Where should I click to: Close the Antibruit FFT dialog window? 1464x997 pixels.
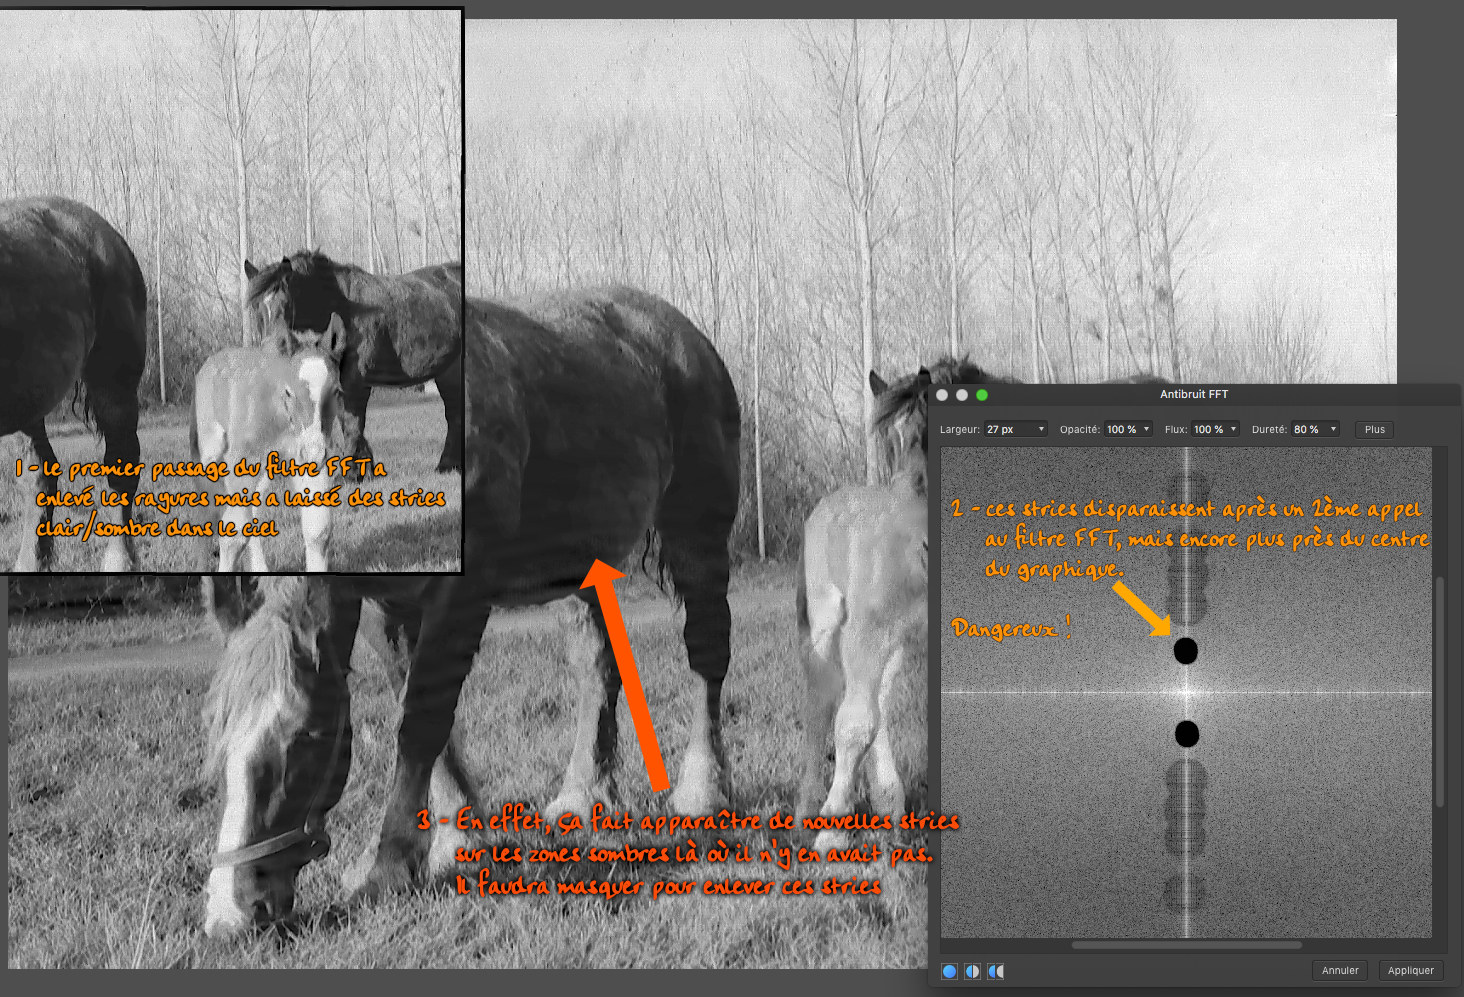click(x=942, y=395)
